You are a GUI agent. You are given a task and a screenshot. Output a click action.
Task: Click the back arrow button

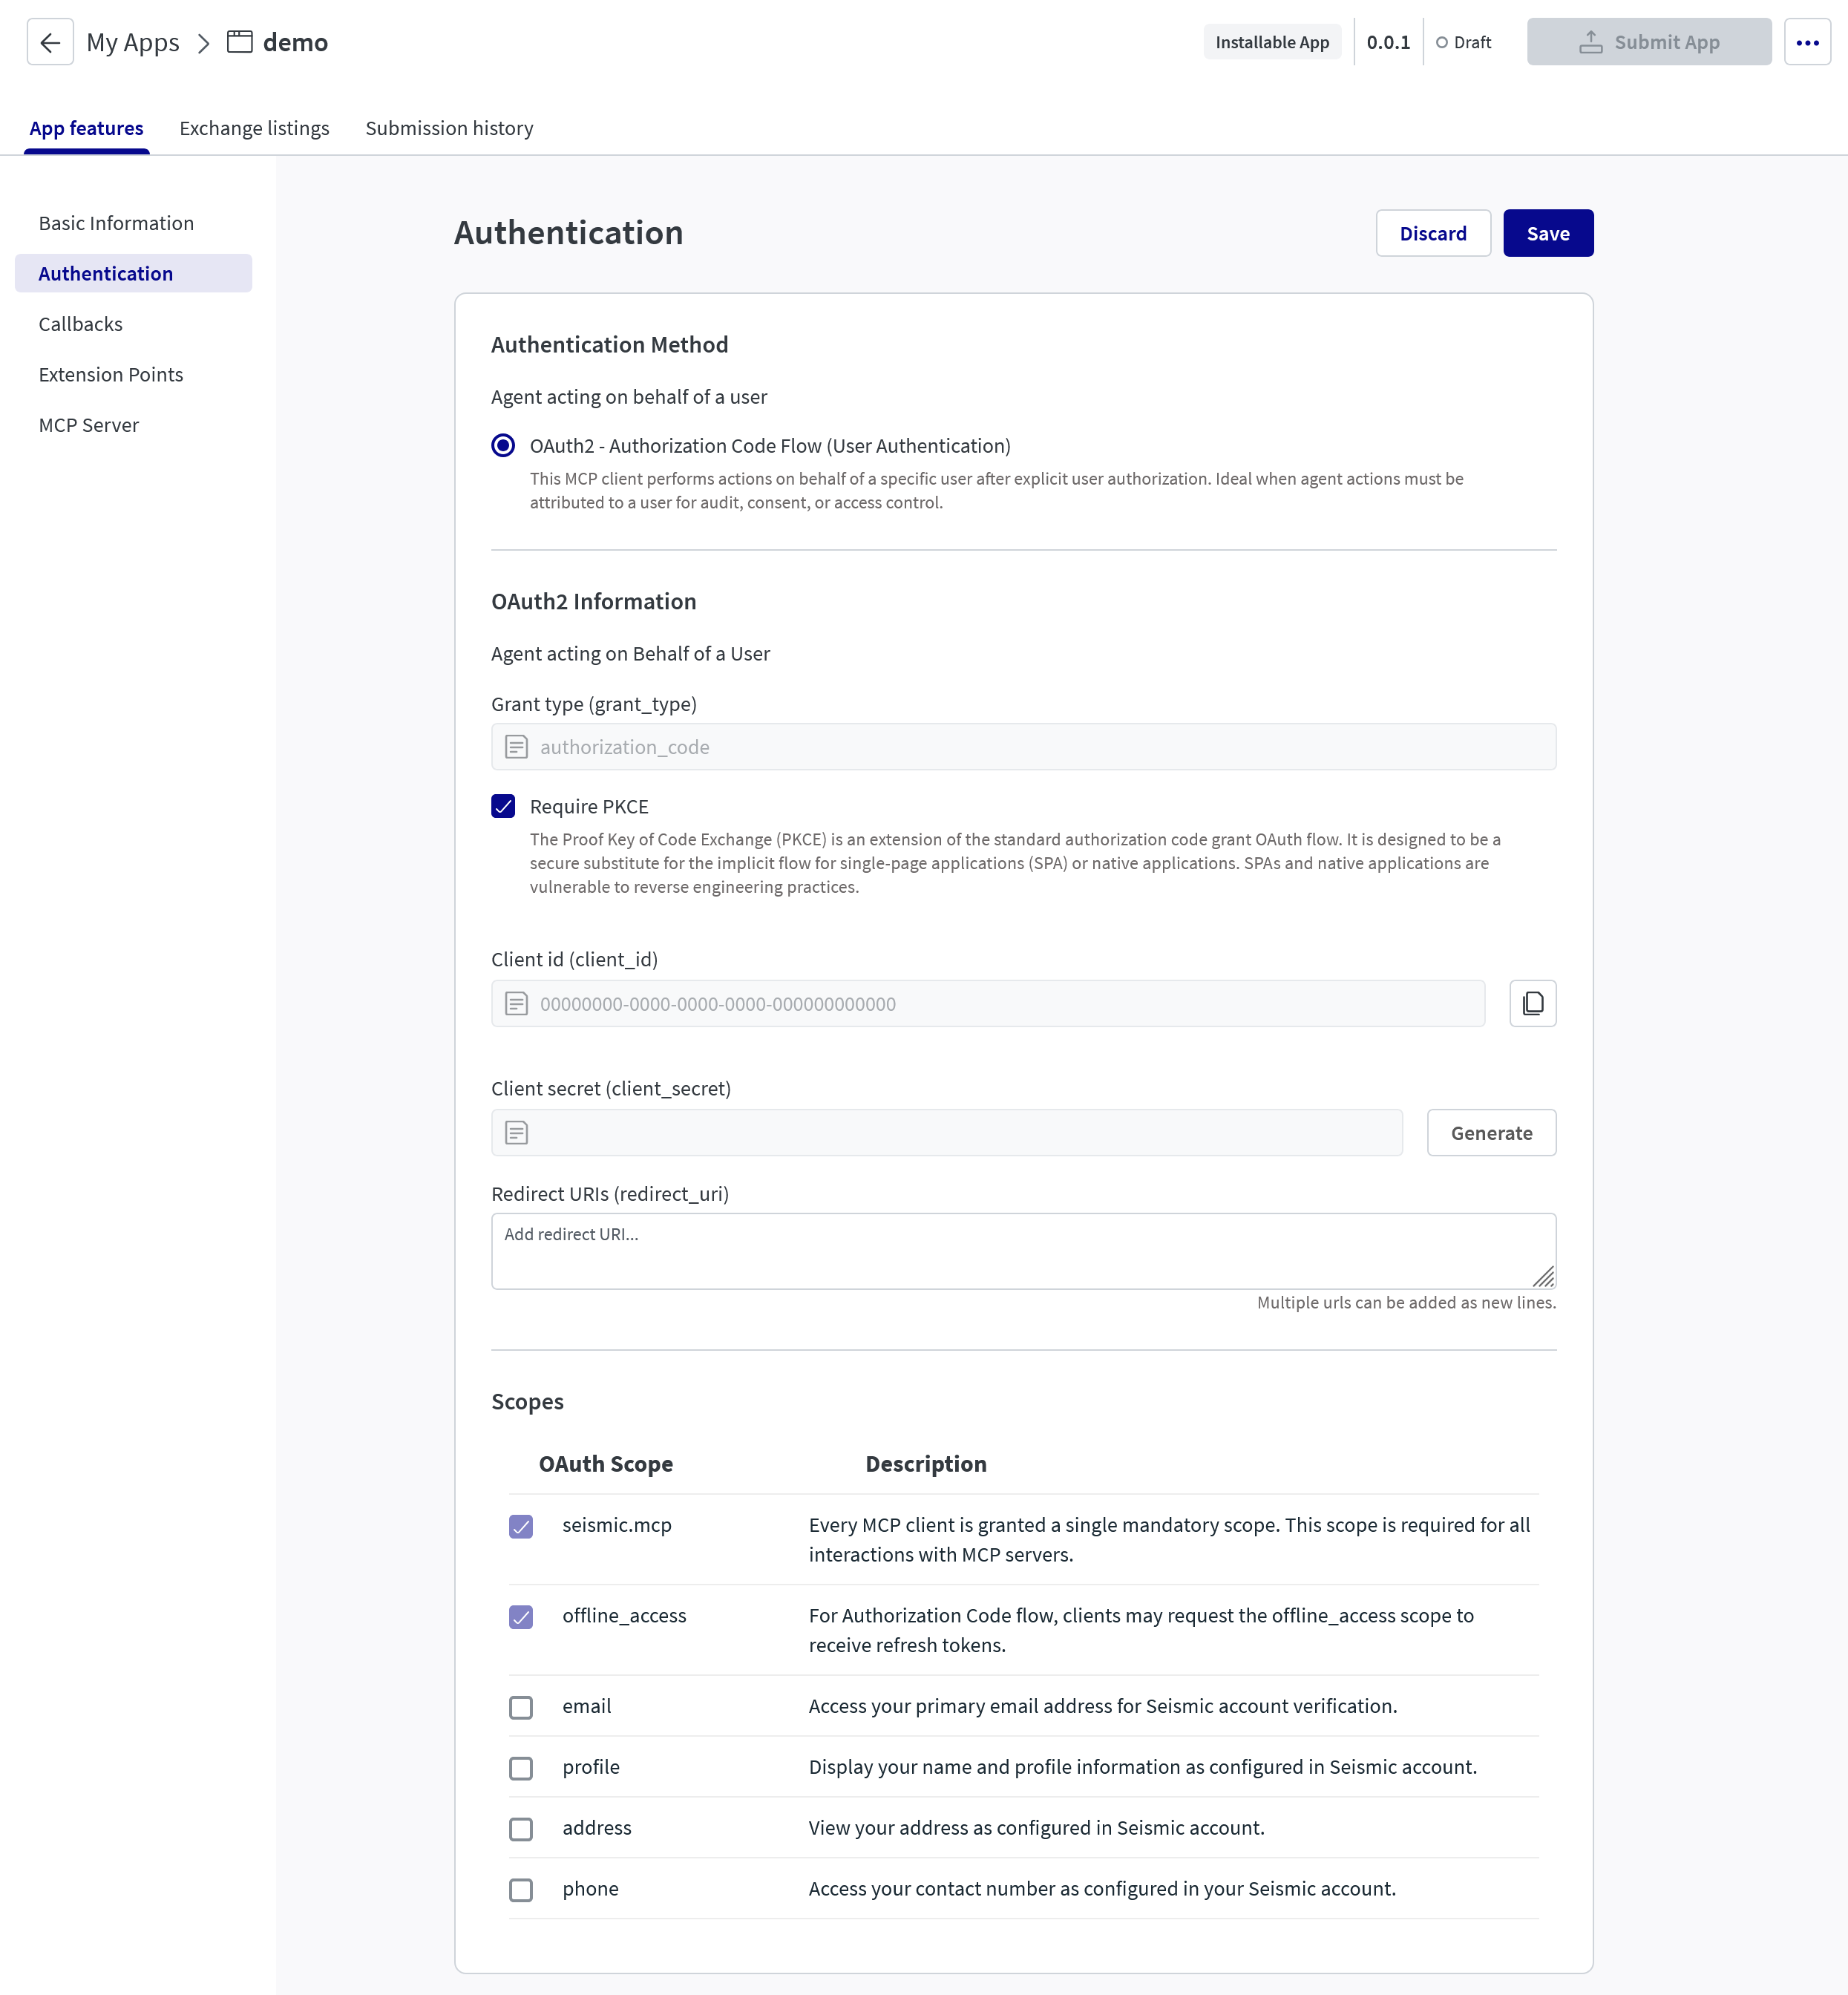pyautogui.click(x=50, y=42)
